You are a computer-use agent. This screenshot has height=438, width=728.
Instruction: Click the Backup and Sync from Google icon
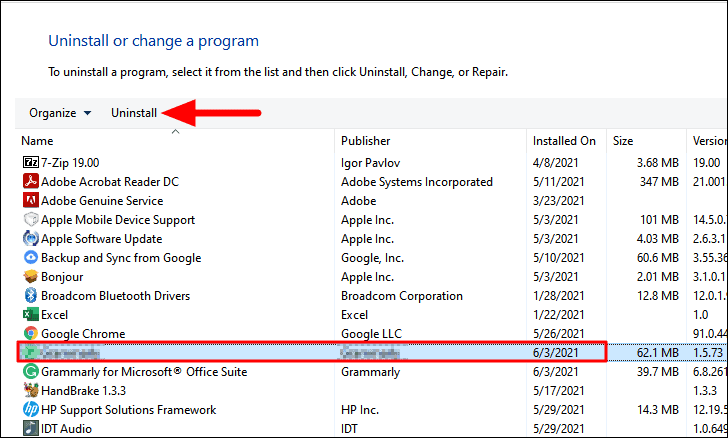31,257
